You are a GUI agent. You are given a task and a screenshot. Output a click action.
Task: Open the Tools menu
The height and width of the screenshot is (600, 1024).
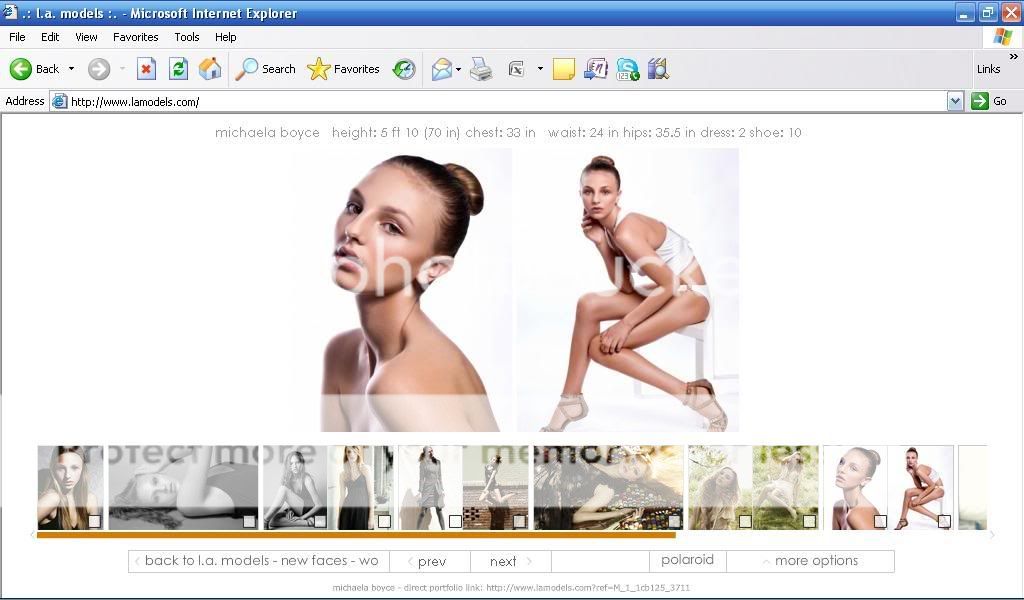[187, 37]
